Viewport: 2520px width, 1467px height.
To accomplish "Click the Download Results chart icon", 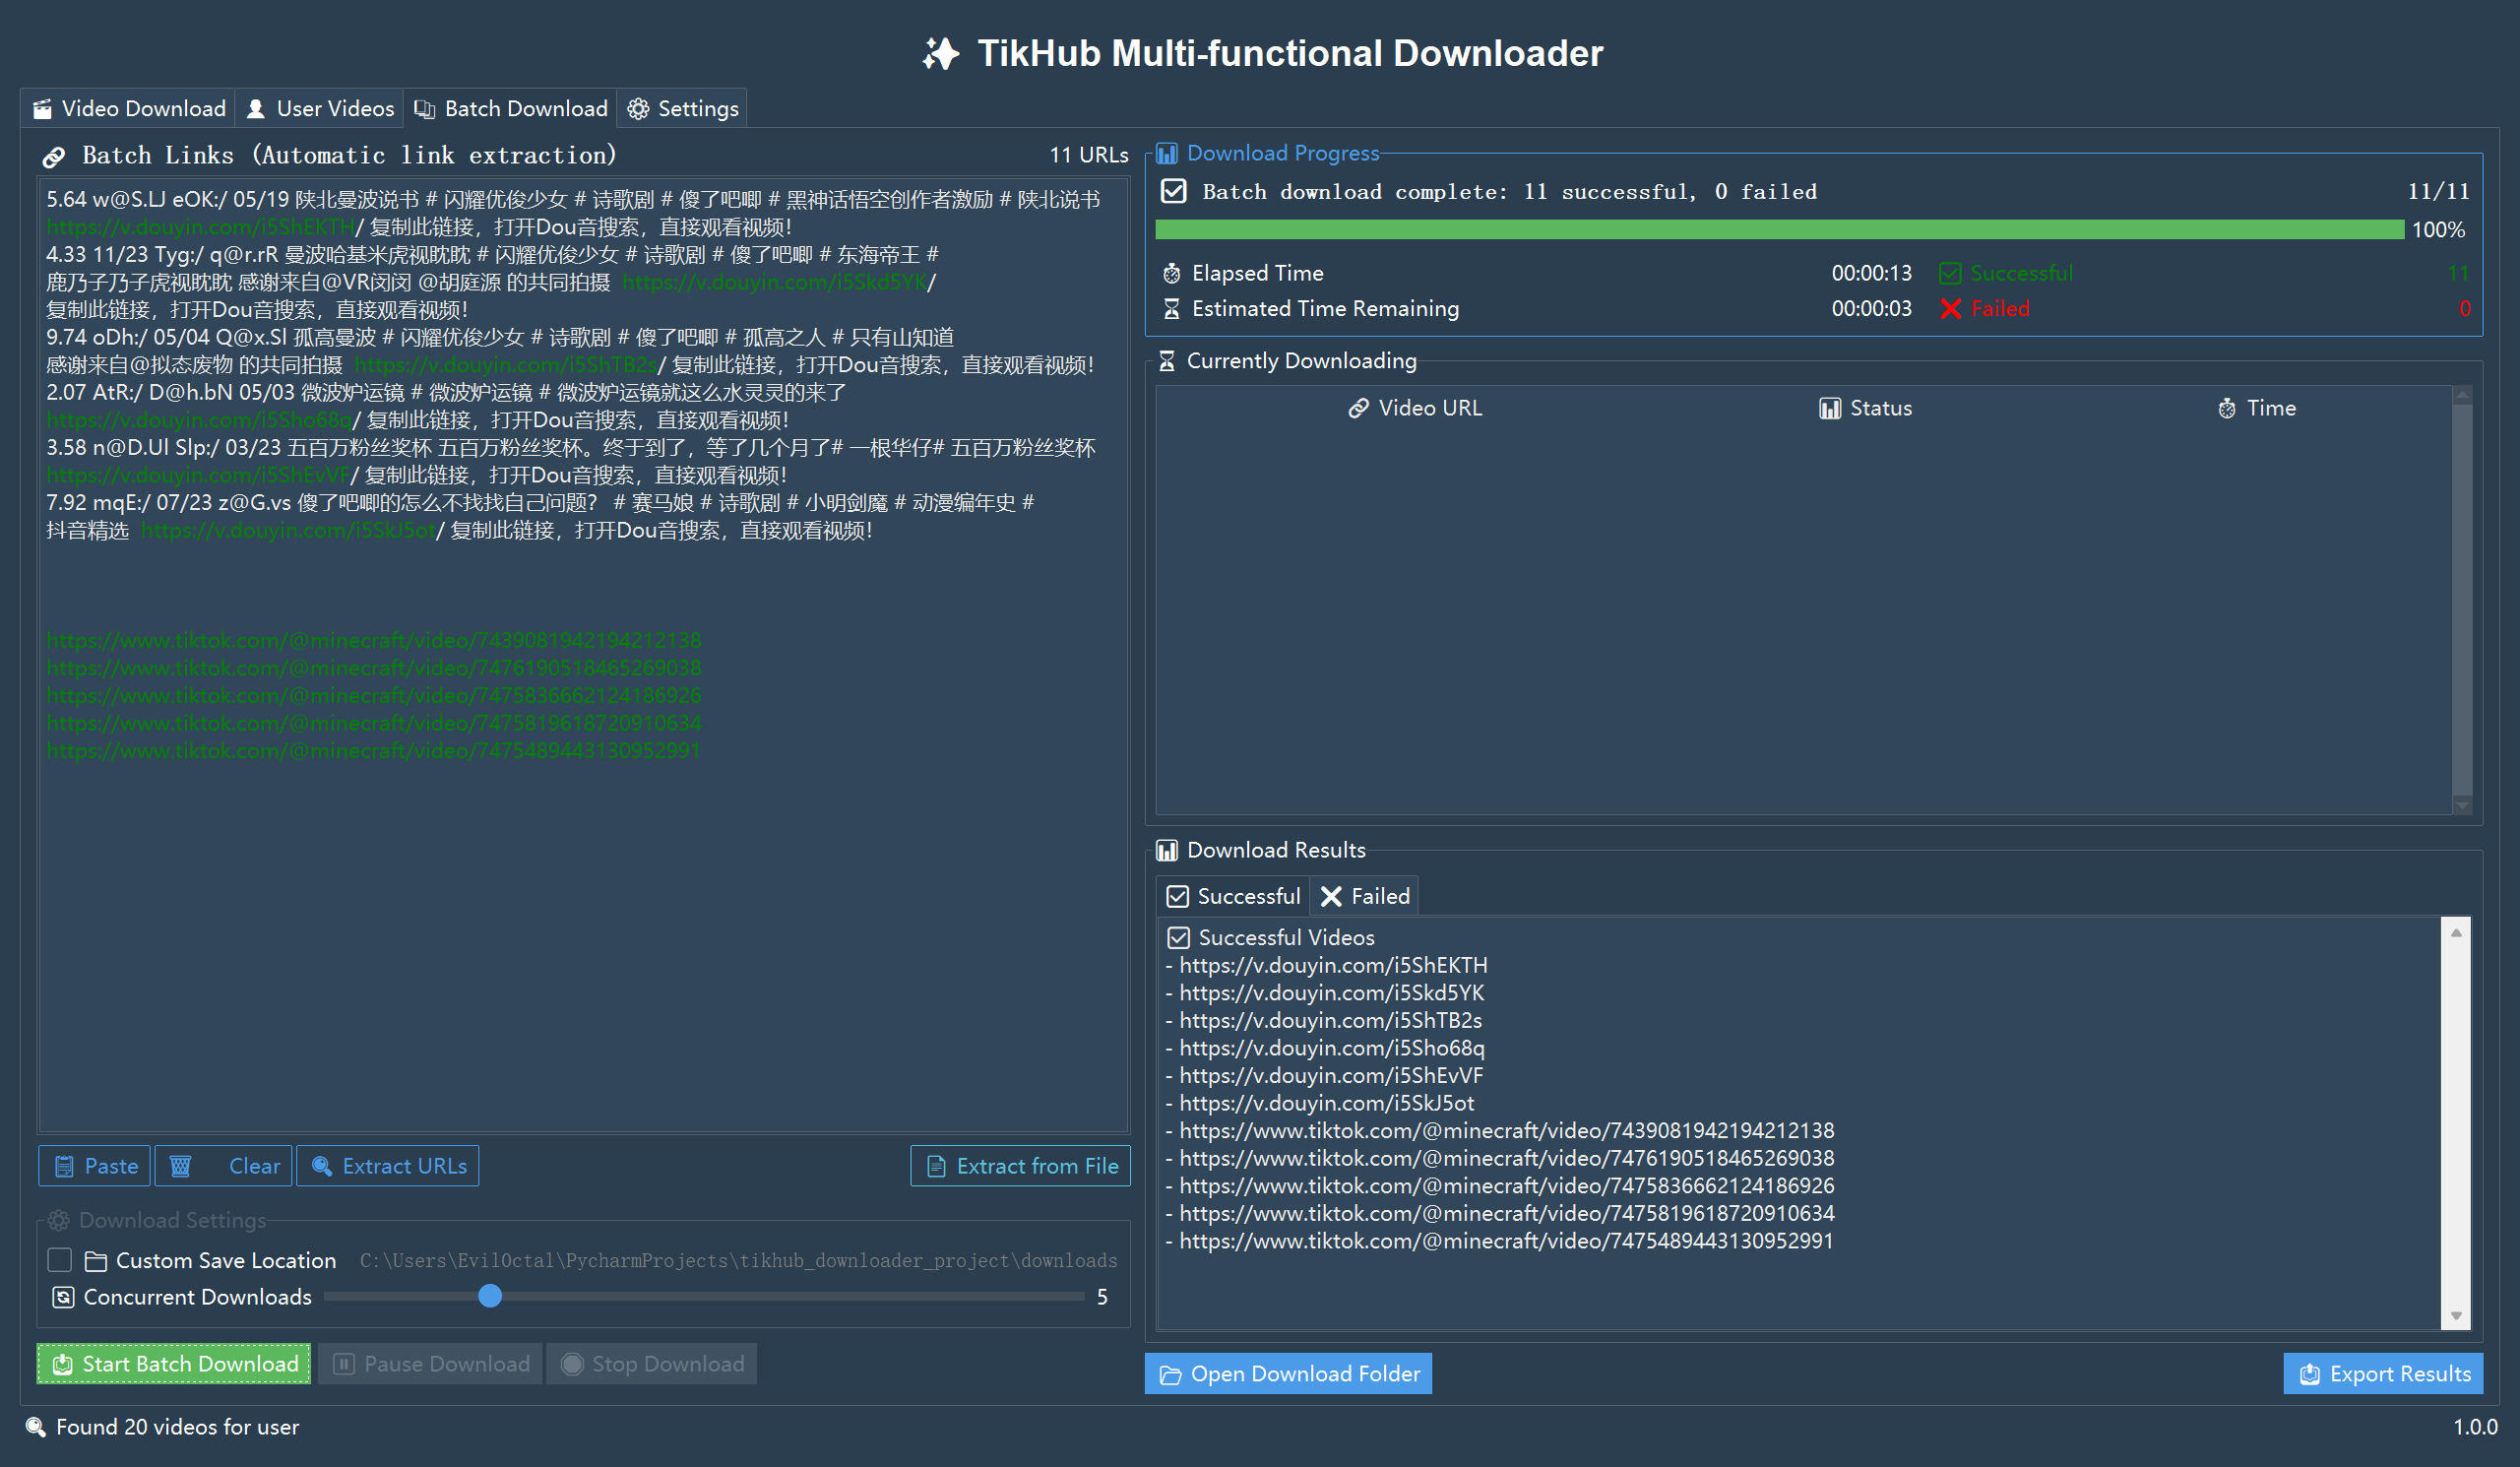I will click(x=1166, y=850).
